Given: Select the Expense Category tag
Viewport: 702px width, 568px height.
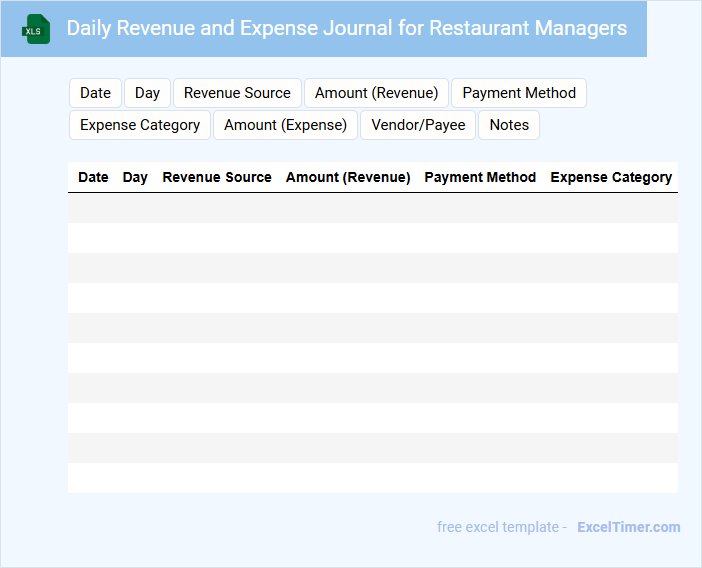Looking at the screenshot, I should (139, 125).
